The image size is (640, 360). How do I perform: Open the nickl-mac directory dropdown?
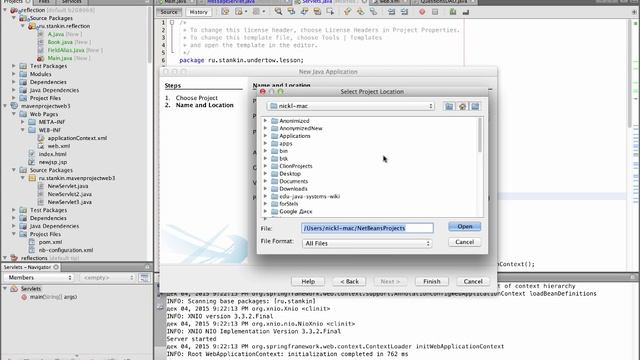click(351, 106)
